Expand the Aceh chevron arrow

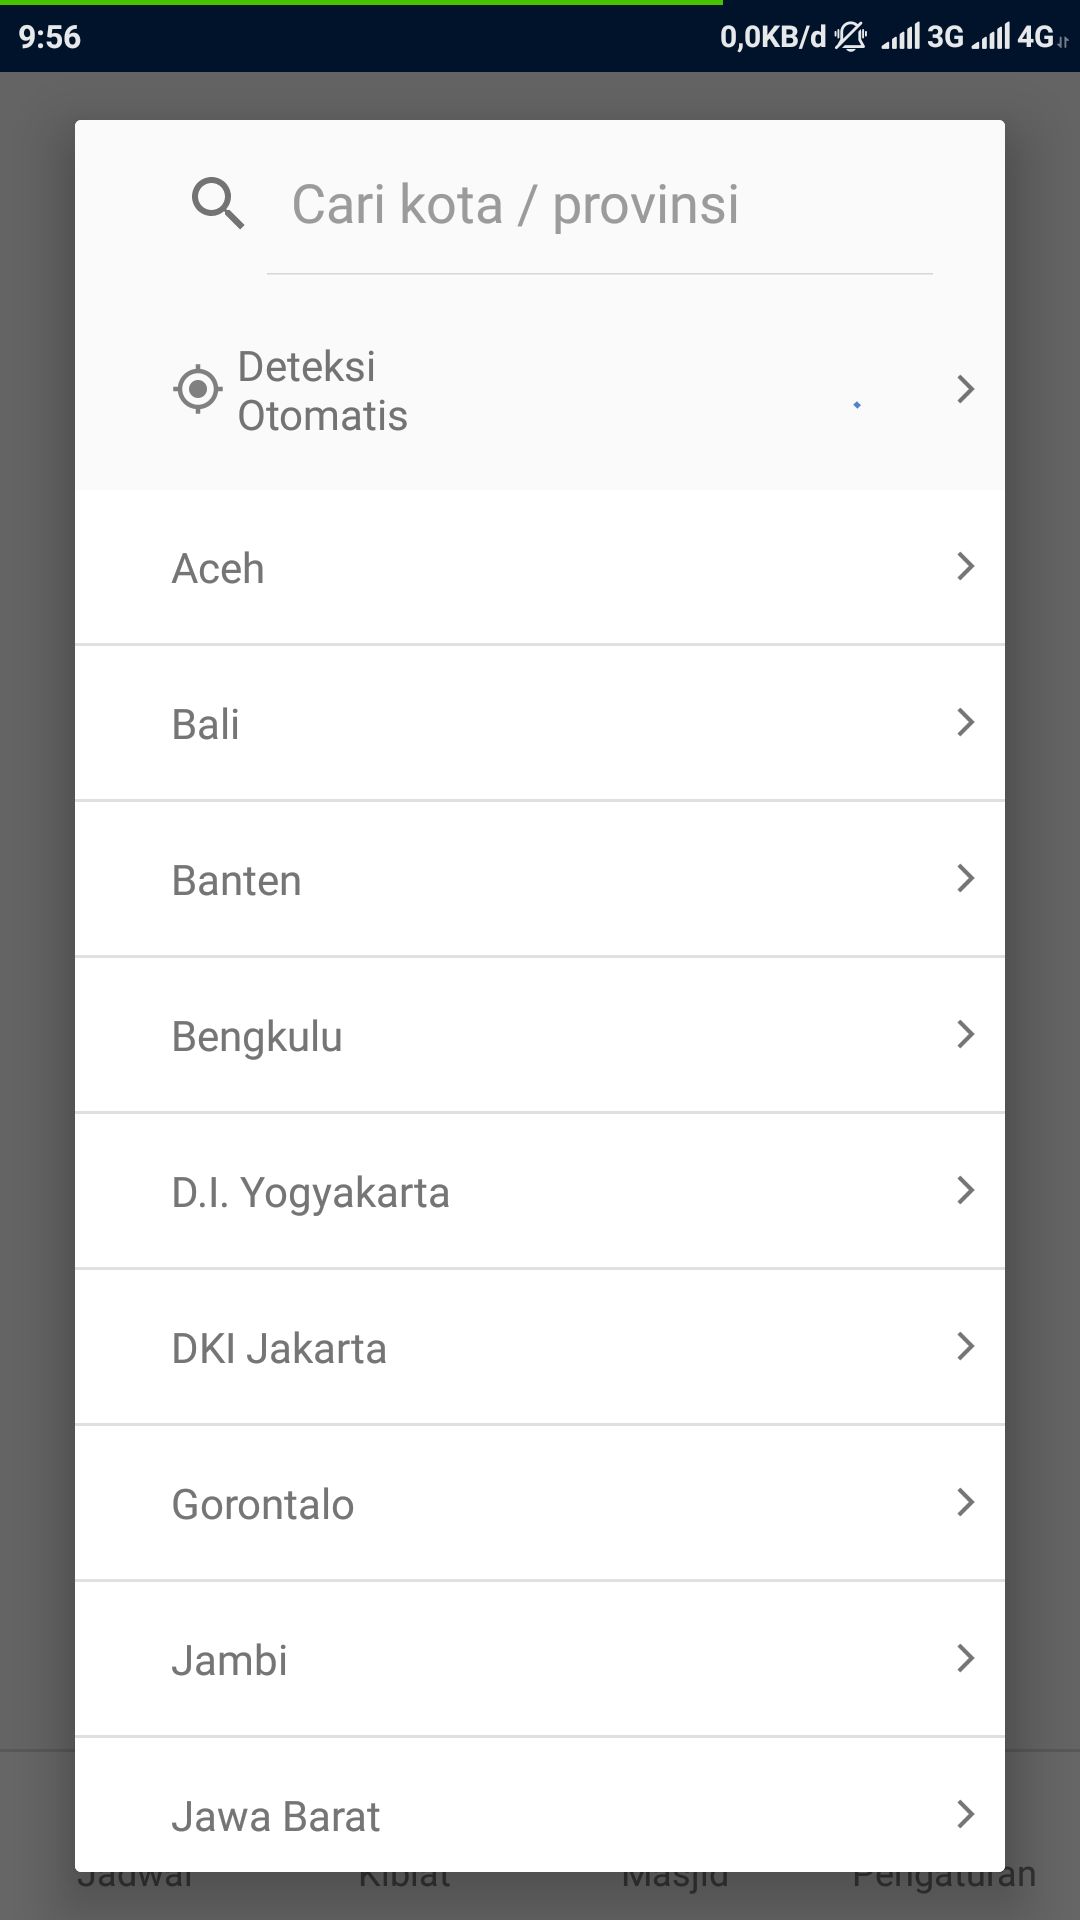click(965, 567)
